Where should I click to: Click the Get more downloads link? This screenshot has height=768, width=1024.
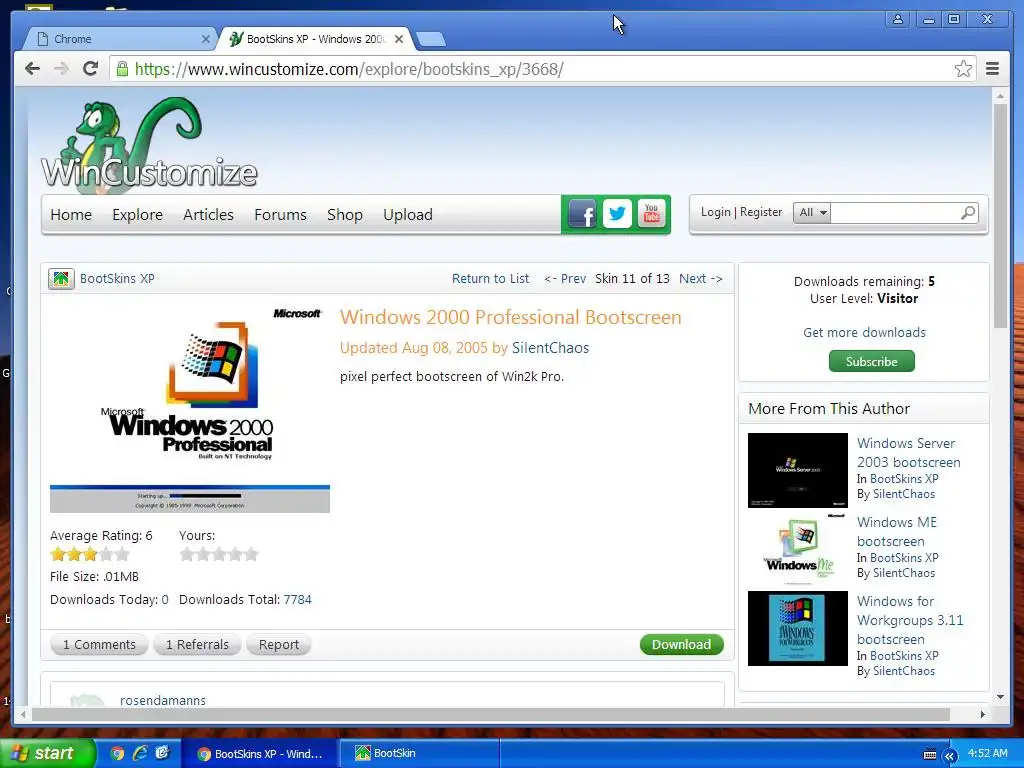[864, 332]
